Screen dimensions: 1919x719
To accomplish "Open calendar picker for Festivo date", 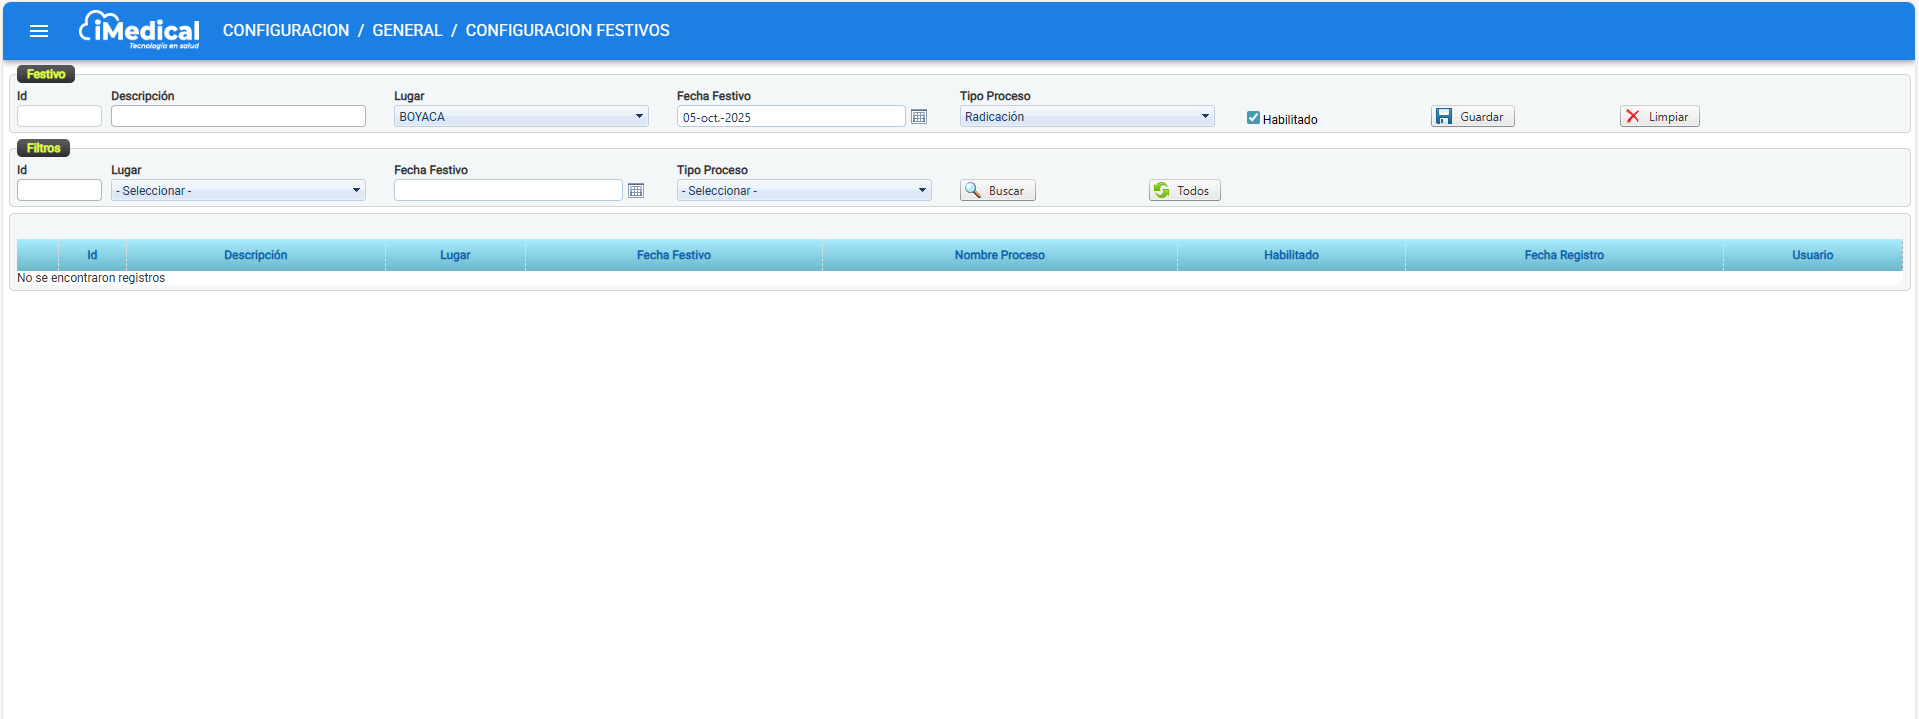I will tap(919, 117).
